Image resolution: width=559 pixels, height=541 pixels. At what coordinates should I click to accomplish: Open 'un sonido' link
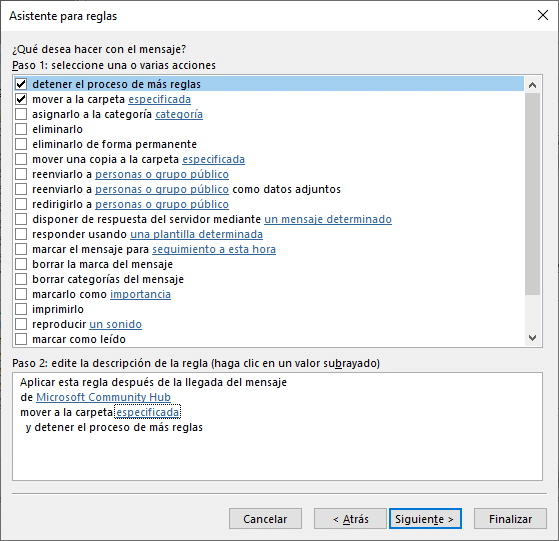116,324
